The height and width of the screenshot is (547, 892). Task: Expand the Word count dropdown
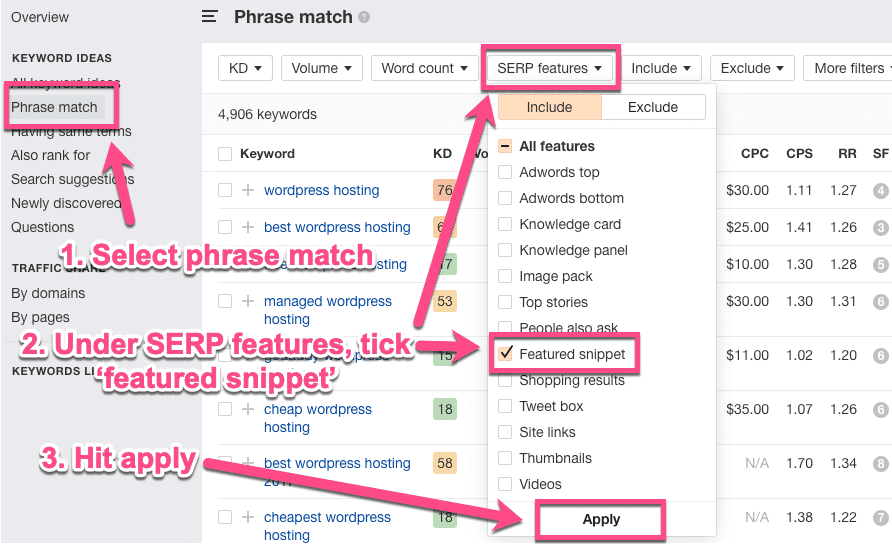click(x=425, y=68)
